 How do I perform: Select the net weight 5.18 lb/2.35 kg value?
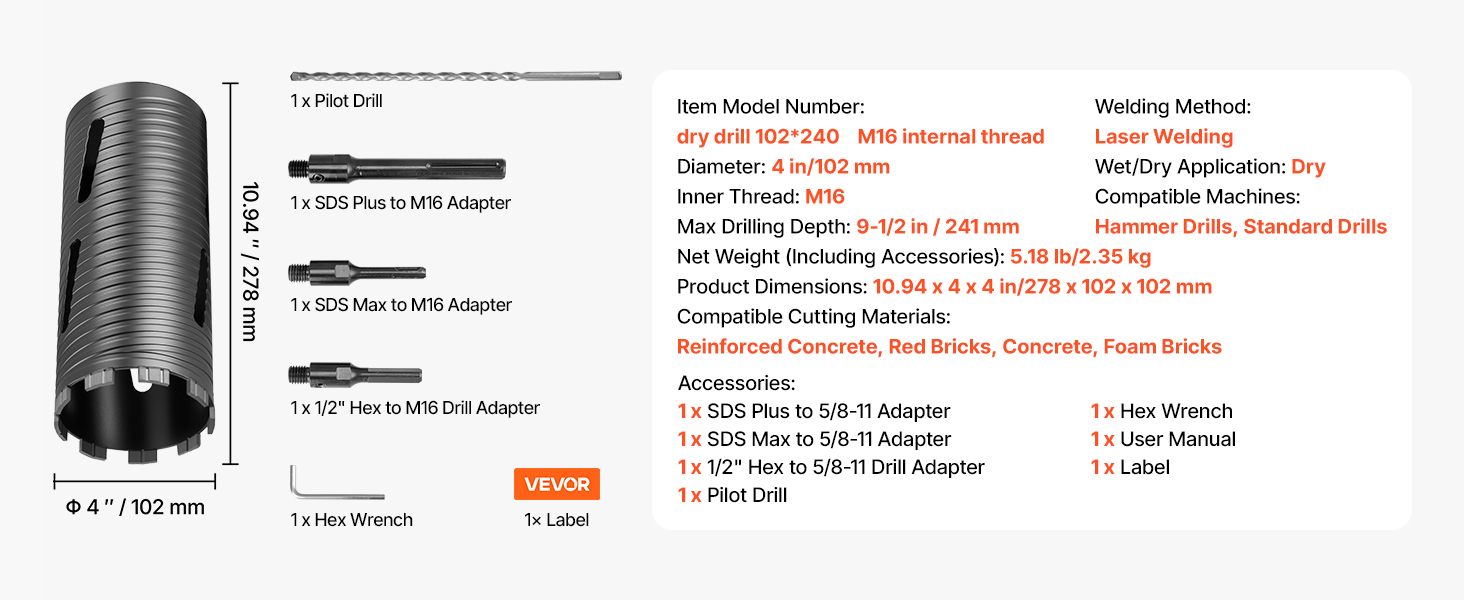[x=1080, y=257]
